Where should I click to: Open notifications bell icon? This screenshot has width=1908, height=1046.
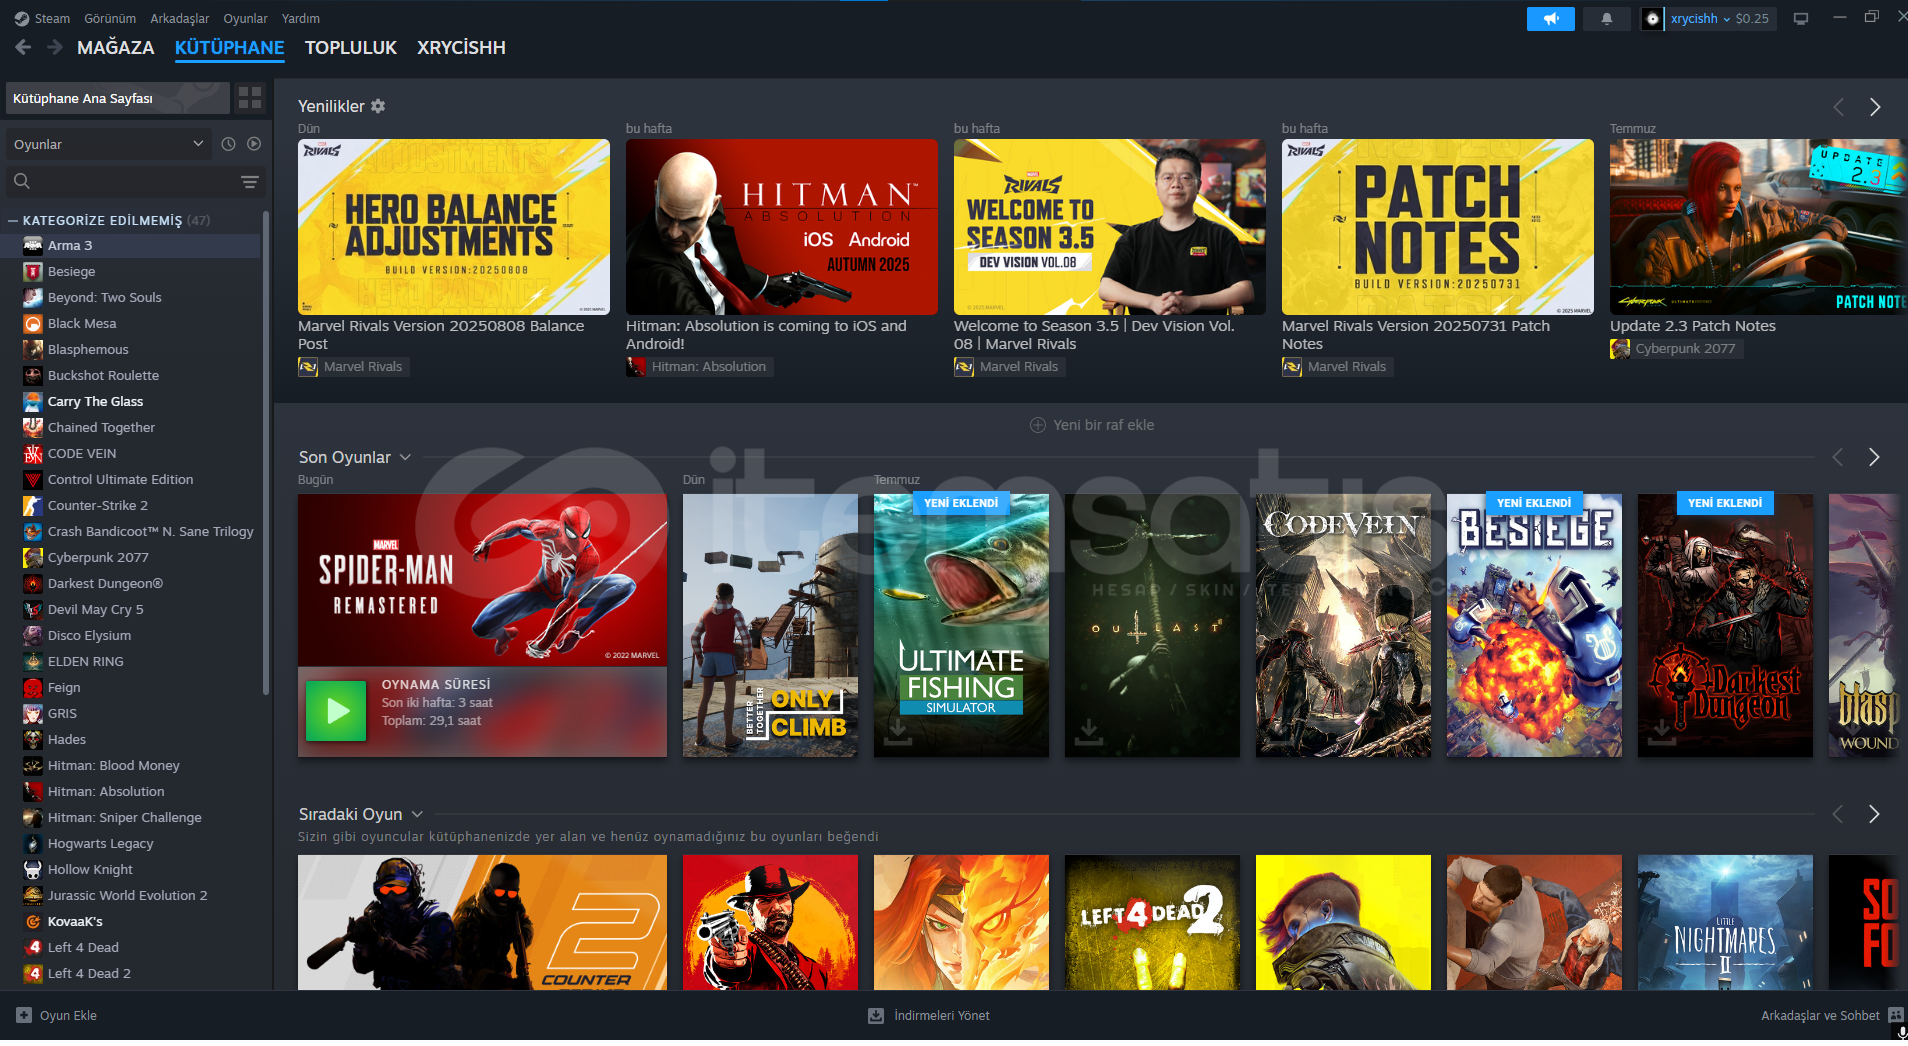click(1606, 18)
